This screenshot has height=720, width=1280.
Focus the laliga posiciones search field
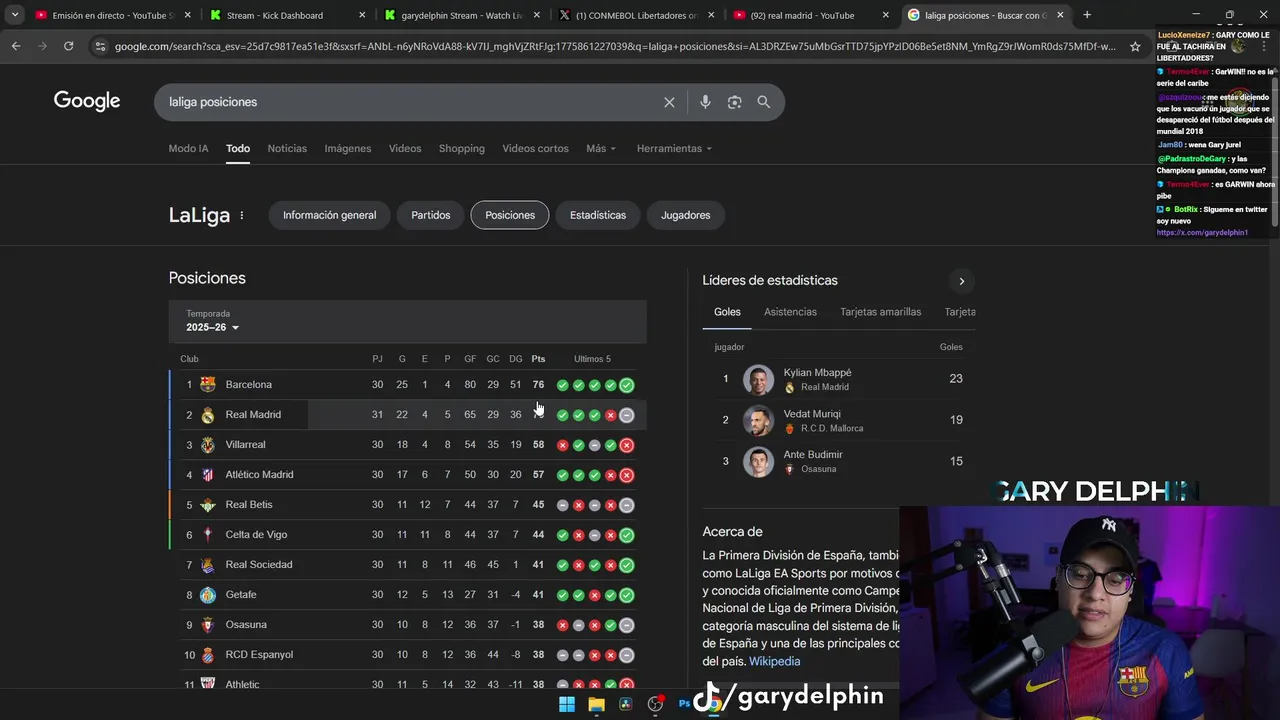410,102
